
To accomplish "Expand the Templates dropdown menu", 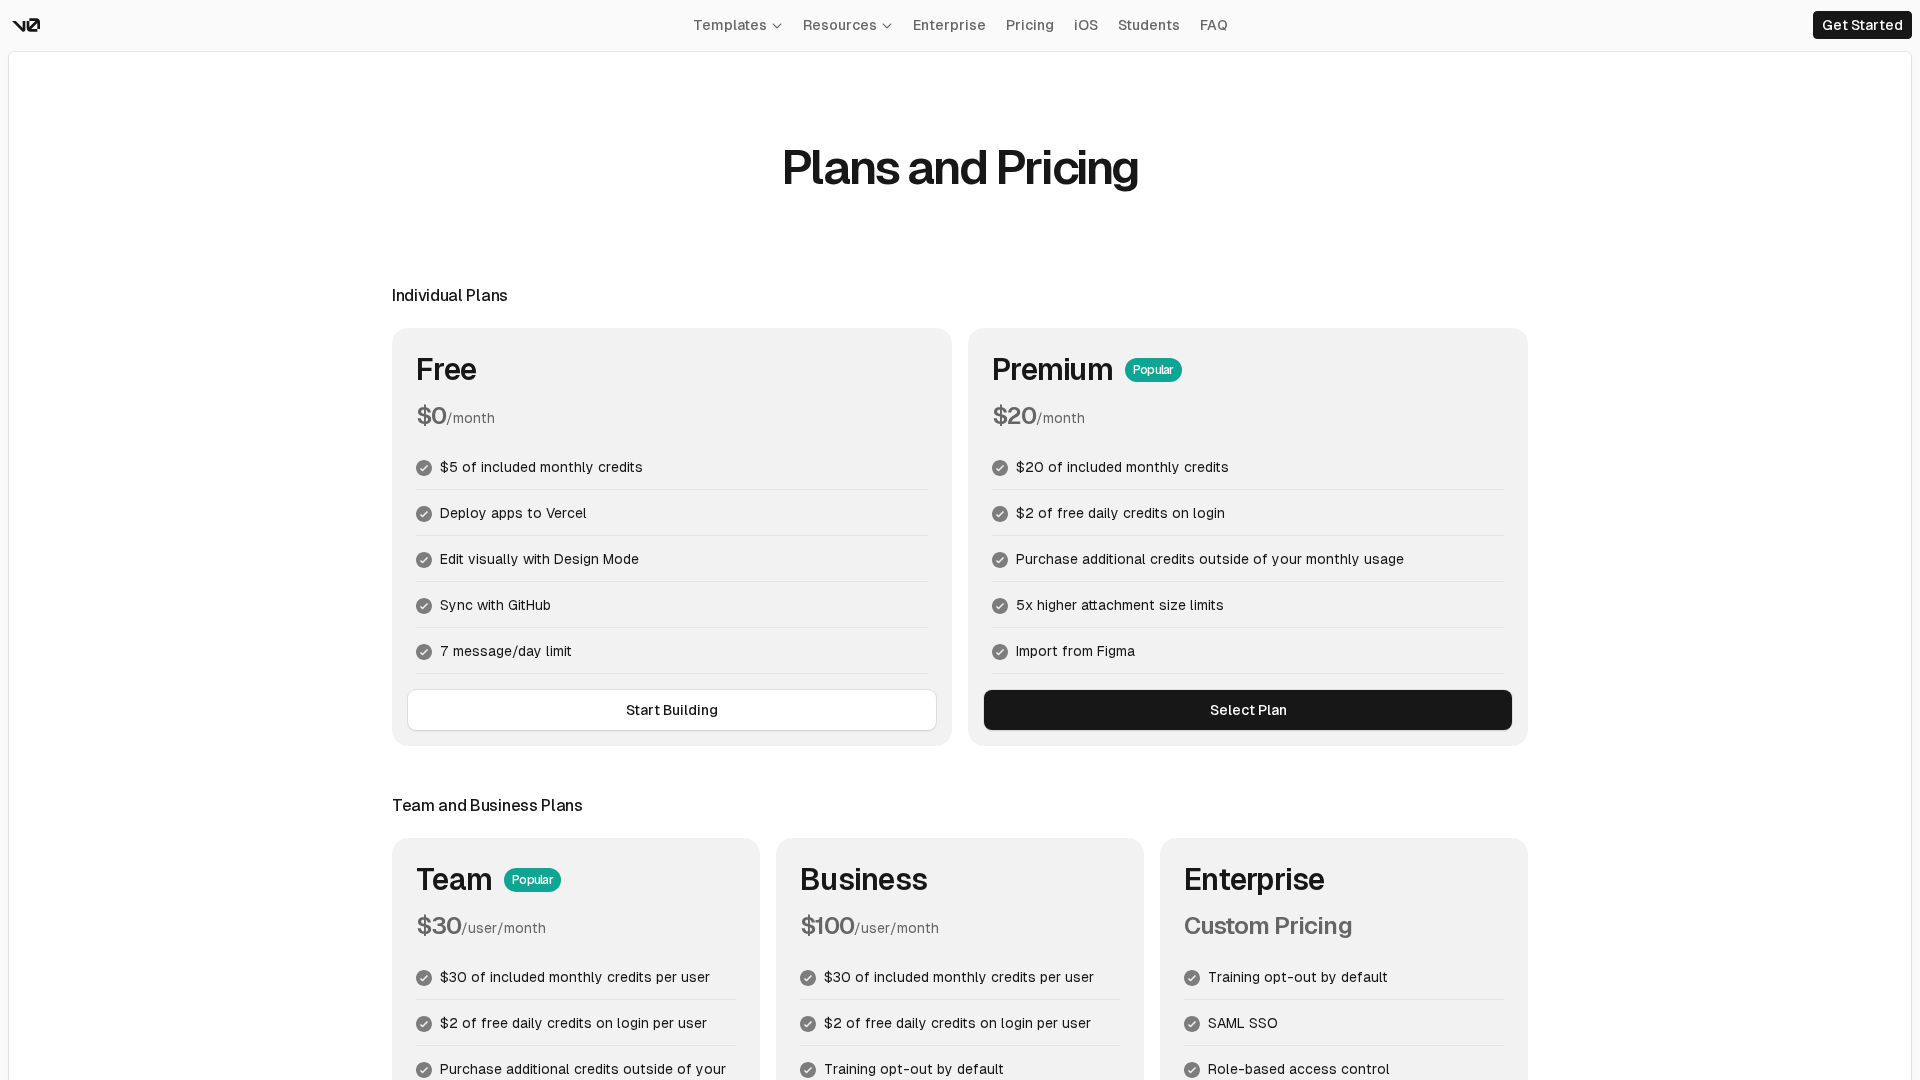I will [x=737, y=25].
